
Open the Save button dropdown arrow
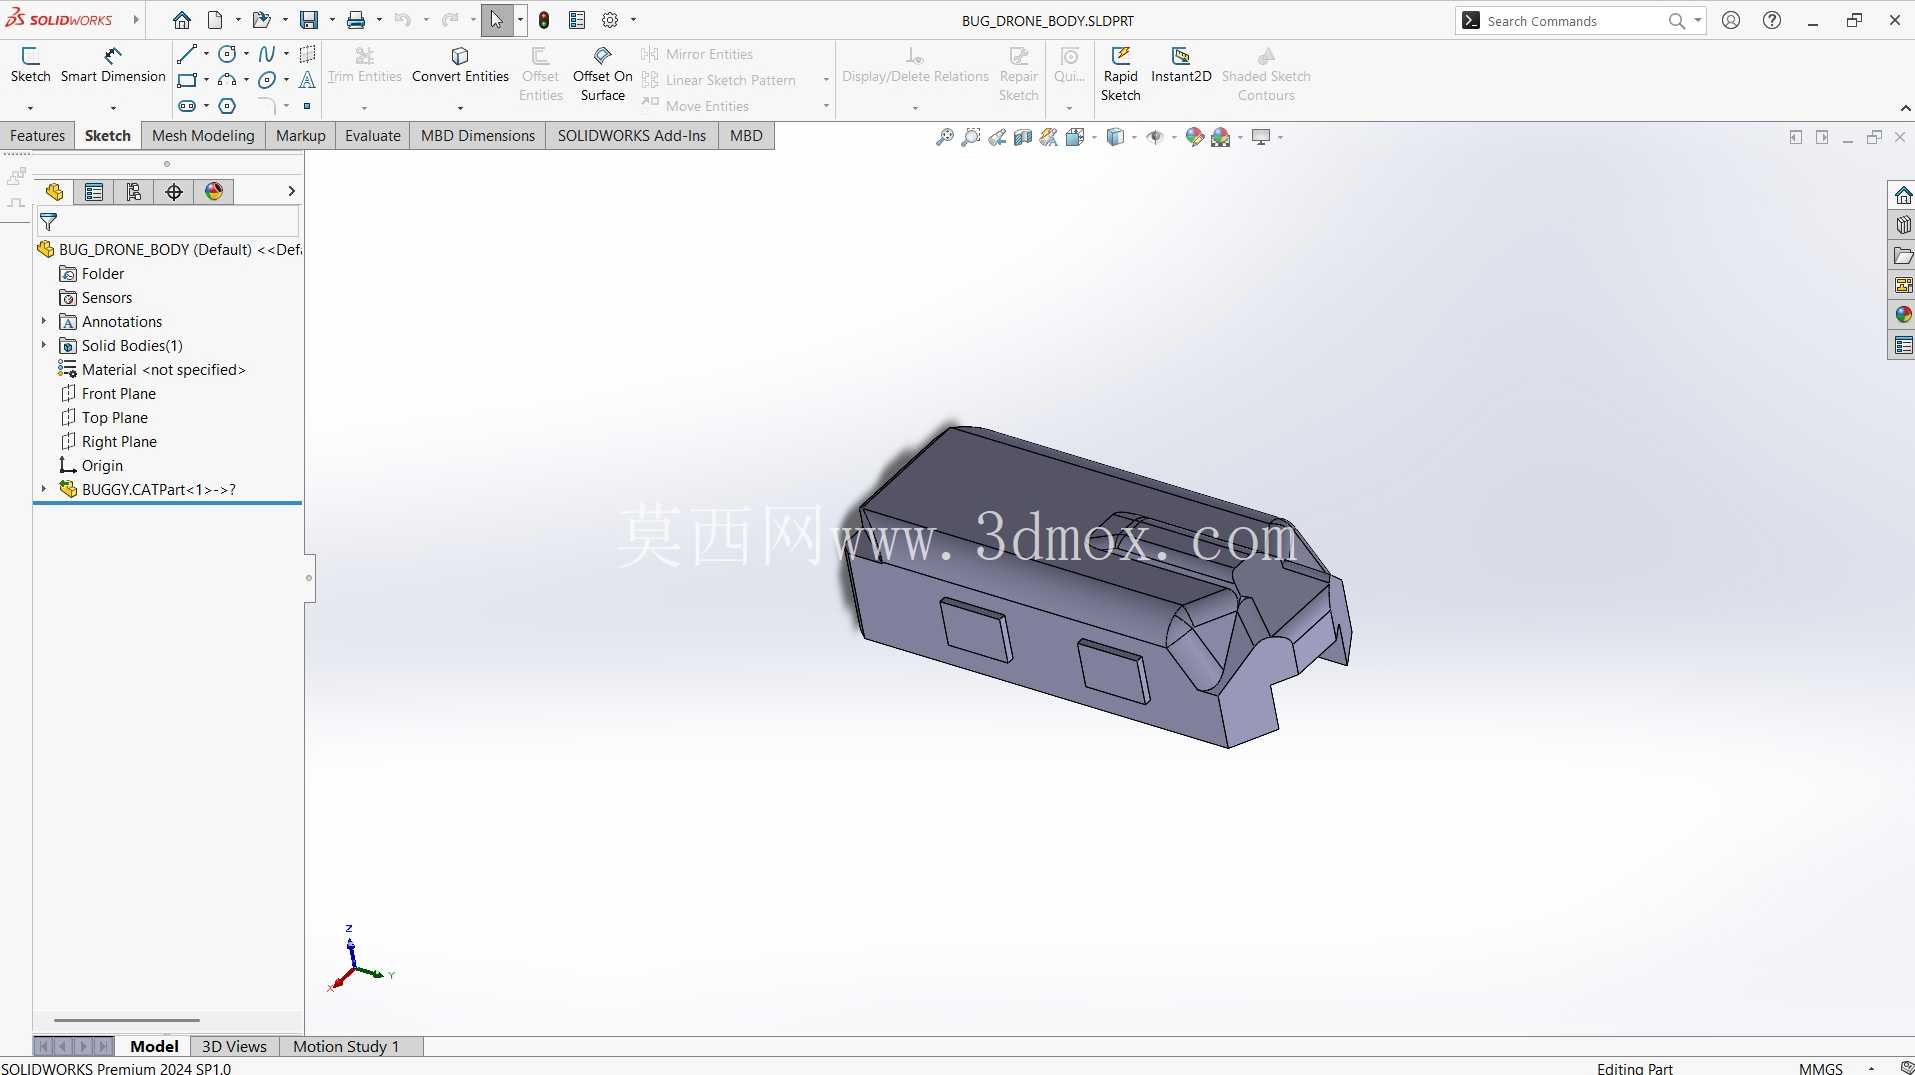pos(332,20)
